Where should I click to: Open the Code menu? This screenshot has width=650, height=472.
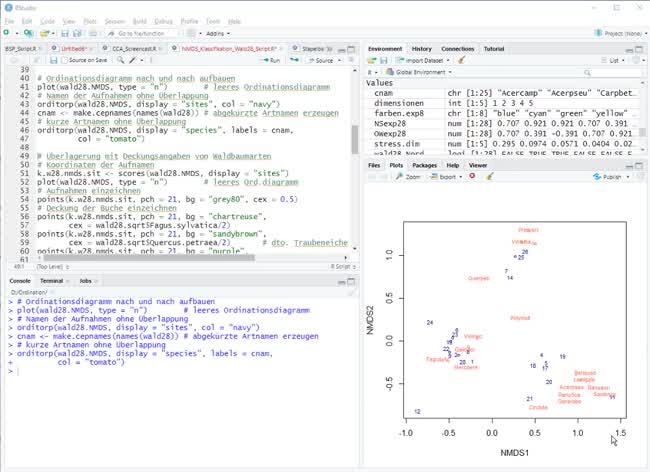click(x=47, y=21)
